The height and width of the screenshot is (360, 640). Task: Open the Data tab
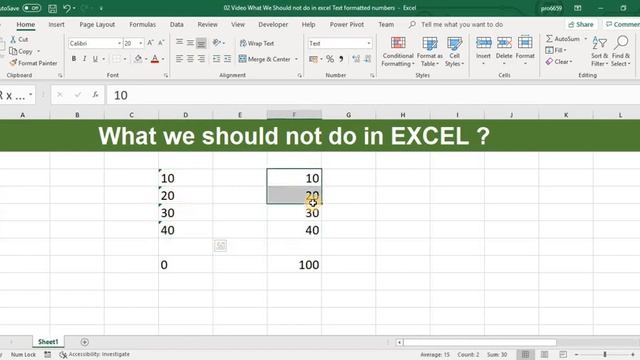(x=176, y=24)
